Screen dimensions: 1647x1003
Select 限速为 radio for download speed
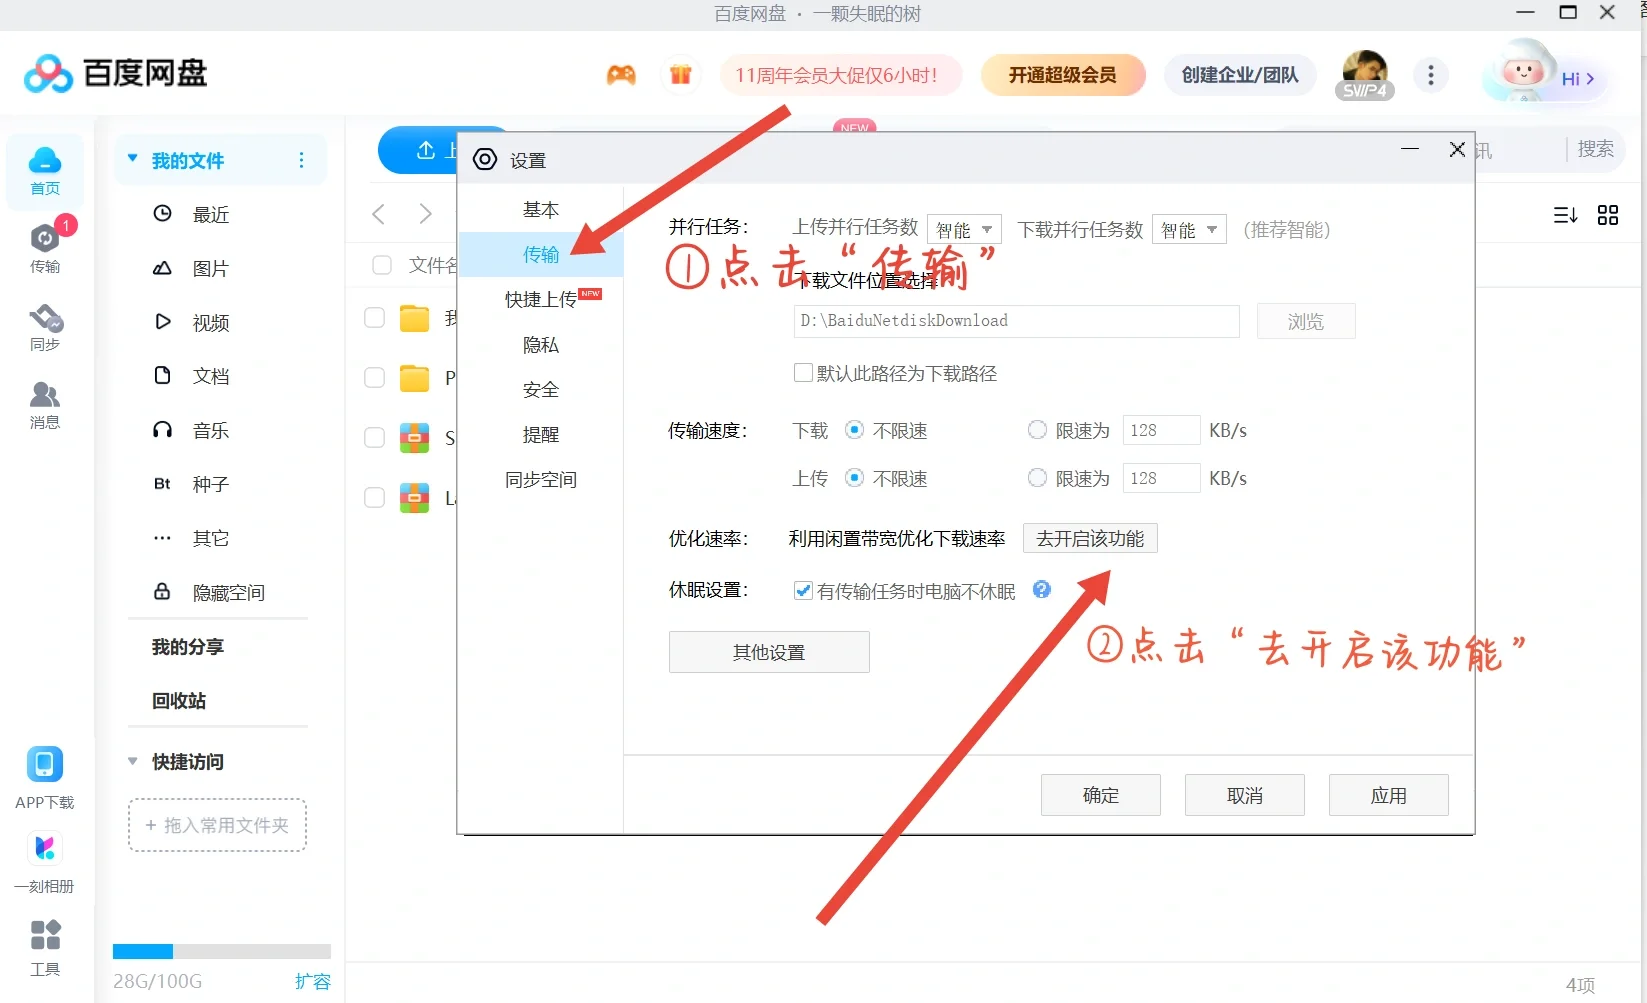click(x=1037, y=429)
